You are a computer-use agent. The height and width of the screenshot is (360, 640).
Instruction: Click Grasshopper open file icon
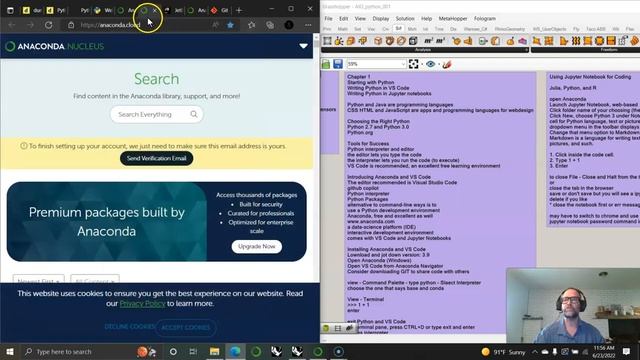(x=326, y=64)
